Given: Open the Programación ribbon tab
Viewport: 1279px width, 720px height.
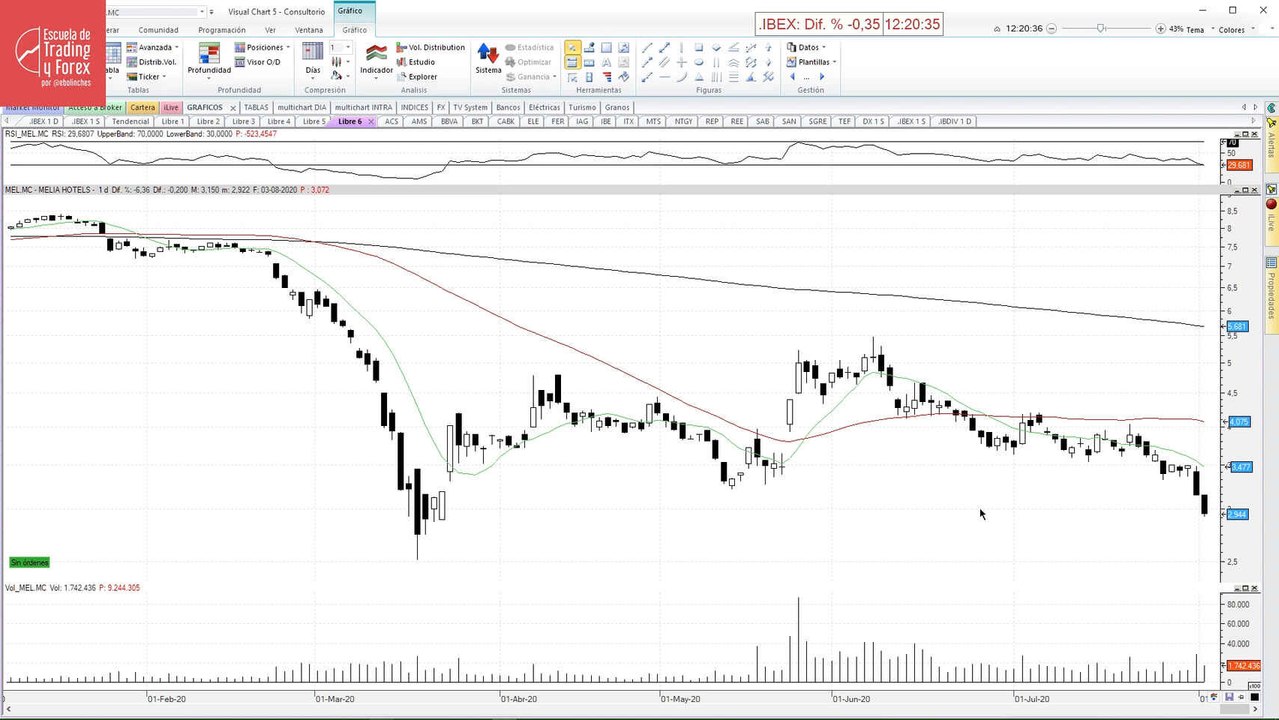Looking at the screenshot, I should point(222,30).
